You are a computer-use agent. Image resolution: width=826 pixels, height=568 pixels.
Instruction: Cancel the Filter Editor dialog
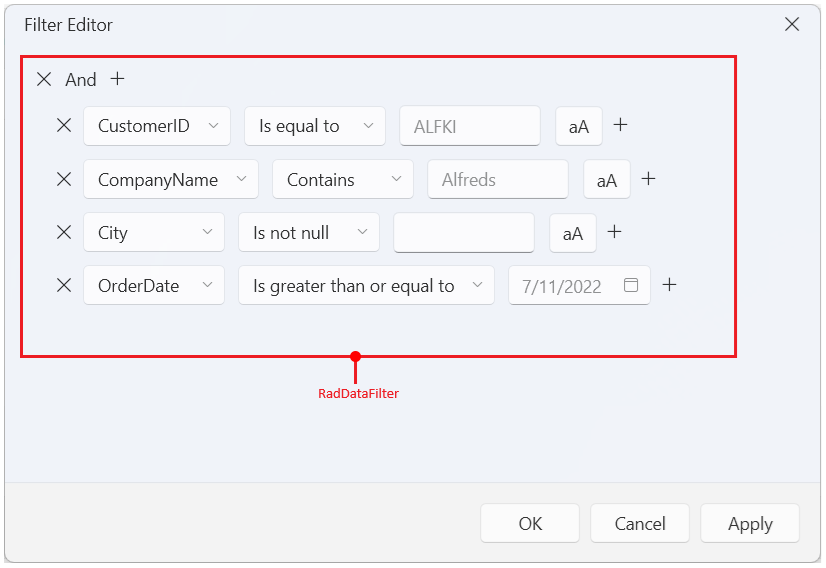tap(640, 523)
